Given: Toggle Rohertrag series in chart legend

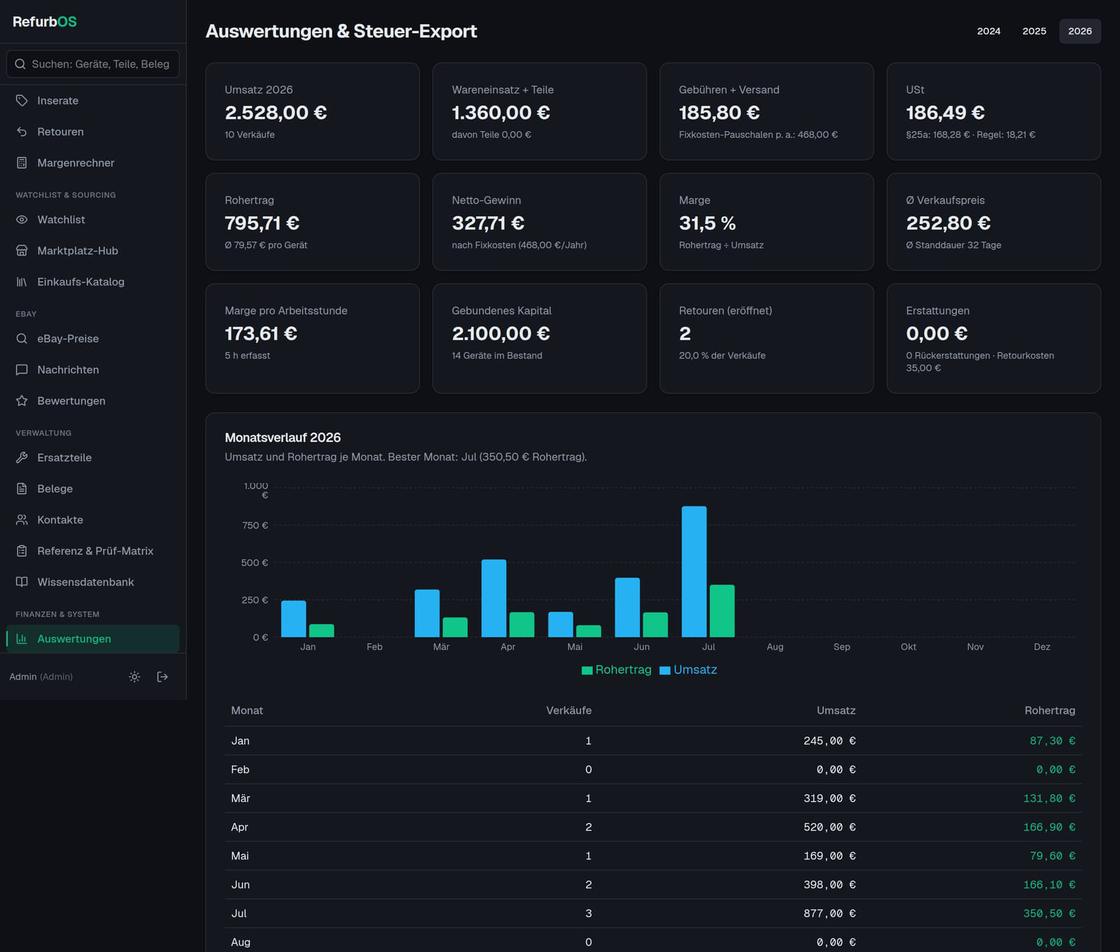Looking at the screenshot, I should pyautogui.click(x=616, y=670).
